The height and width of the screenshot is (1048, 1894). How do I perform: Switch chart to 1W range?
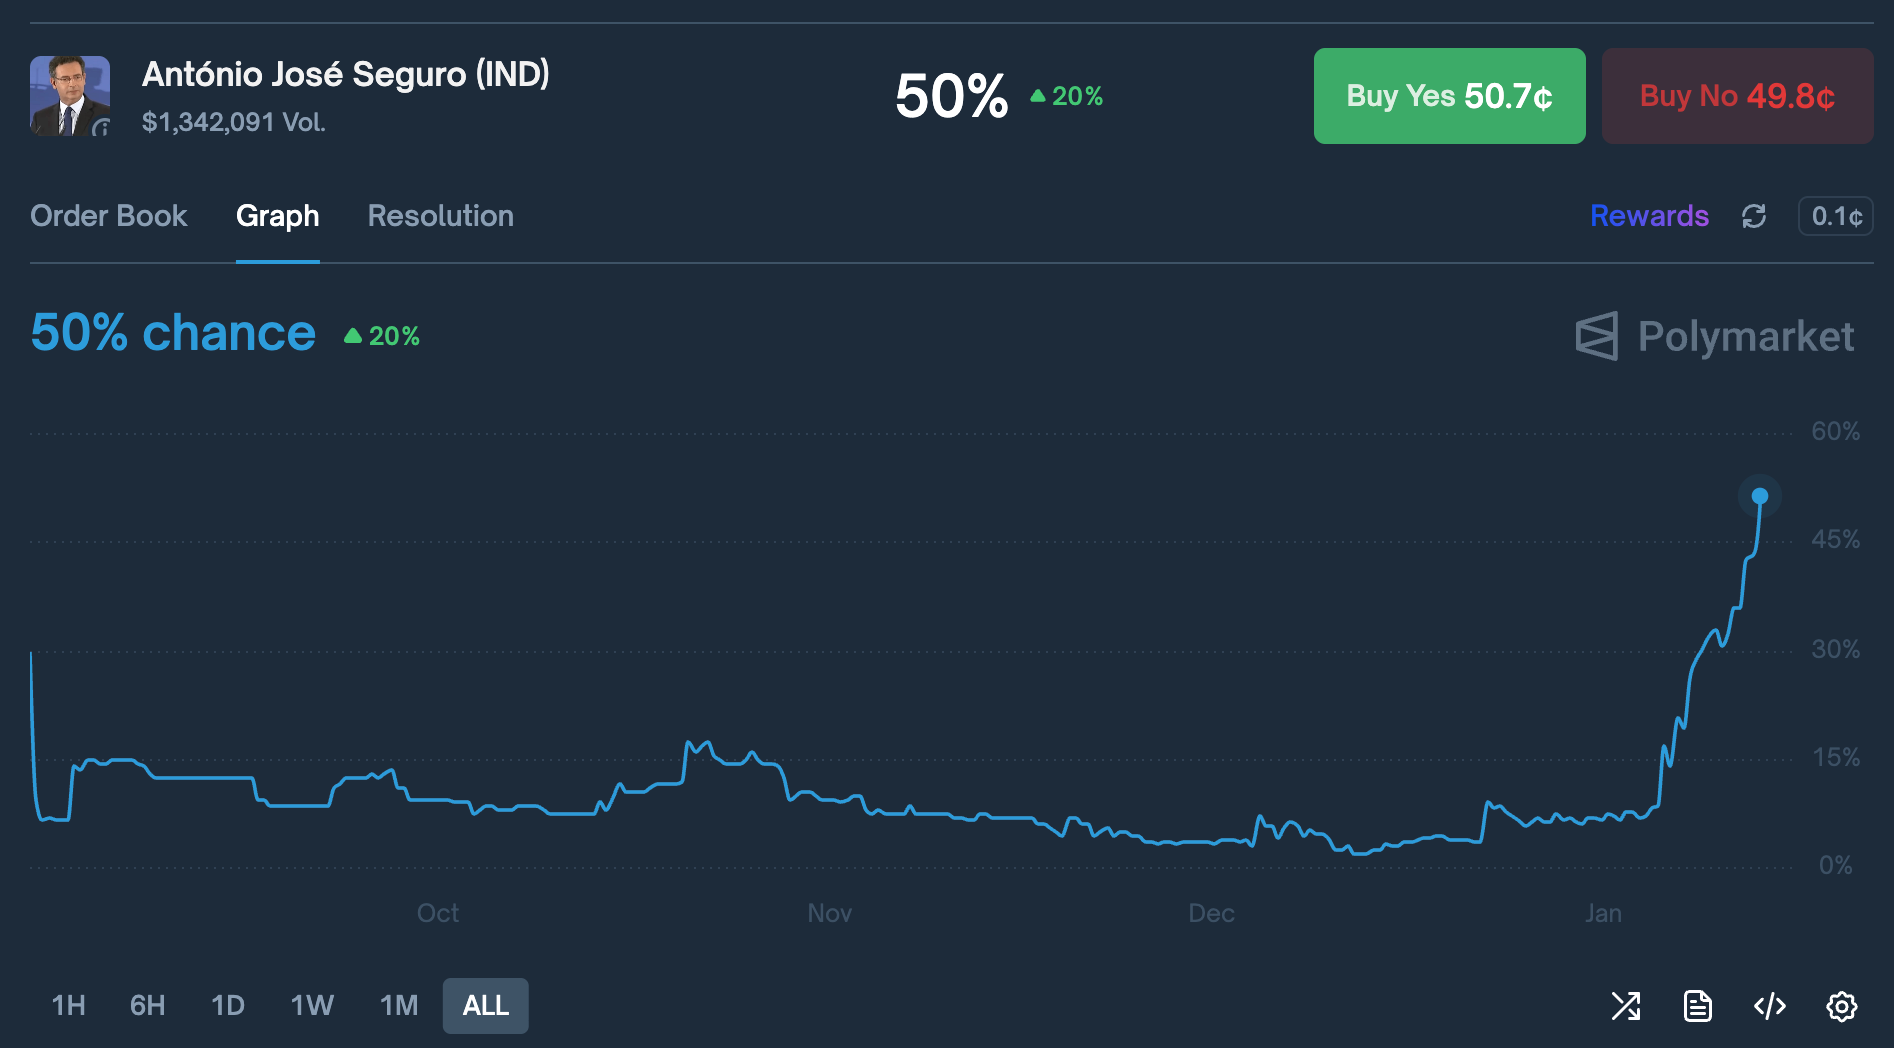pyautogui.click(x=312, y=1005)
